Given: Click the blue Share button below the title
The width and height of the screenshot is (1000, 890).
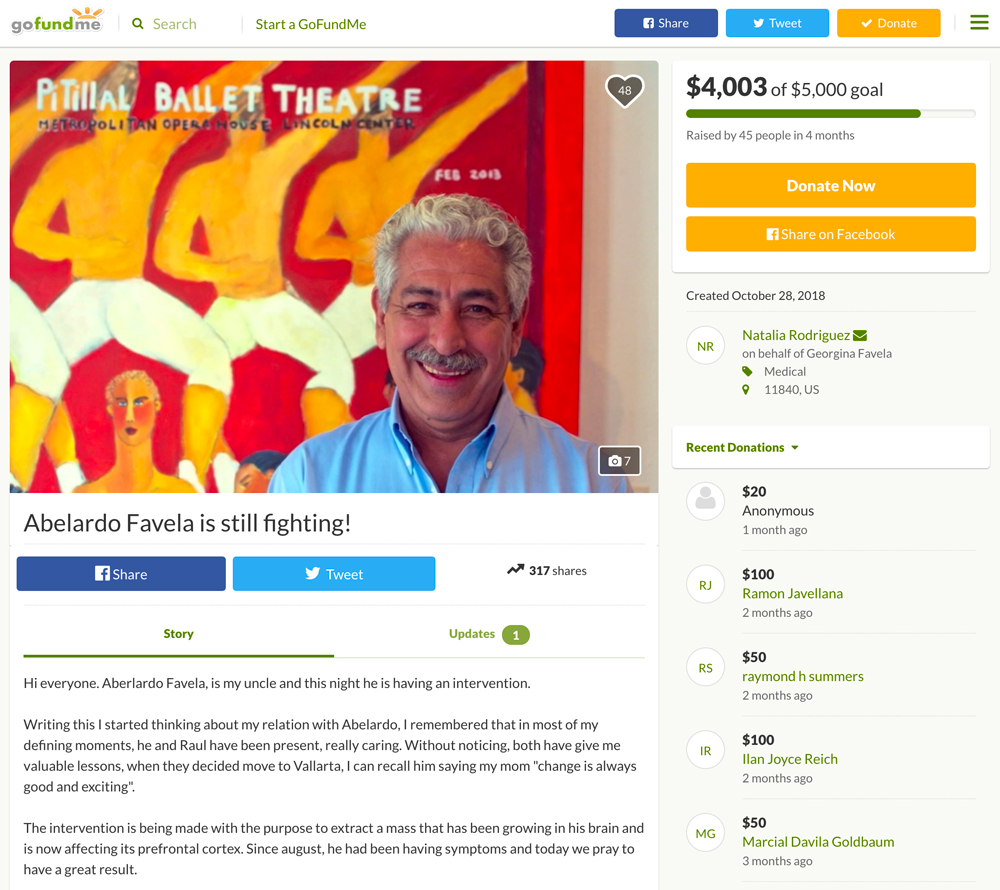Looking at the screenshot, I should (x=121, y=574).
